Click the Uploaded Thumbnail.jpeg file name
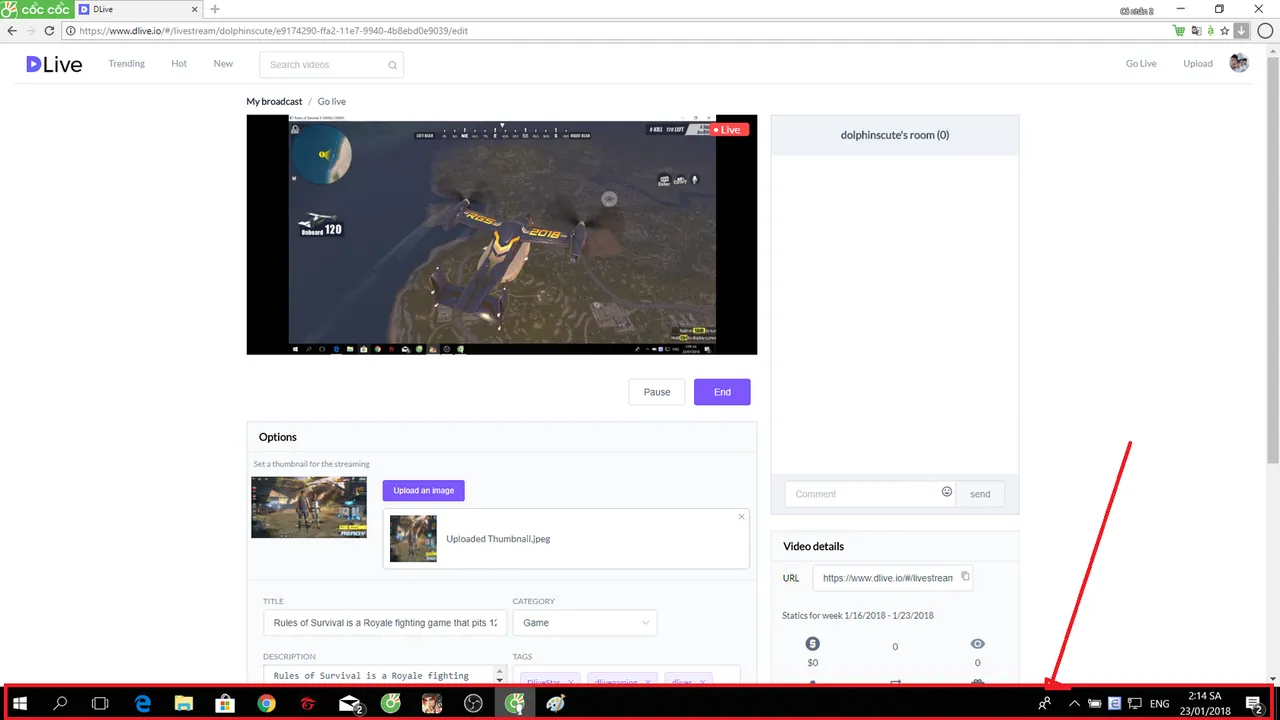1280x720 pixels. 498,539
